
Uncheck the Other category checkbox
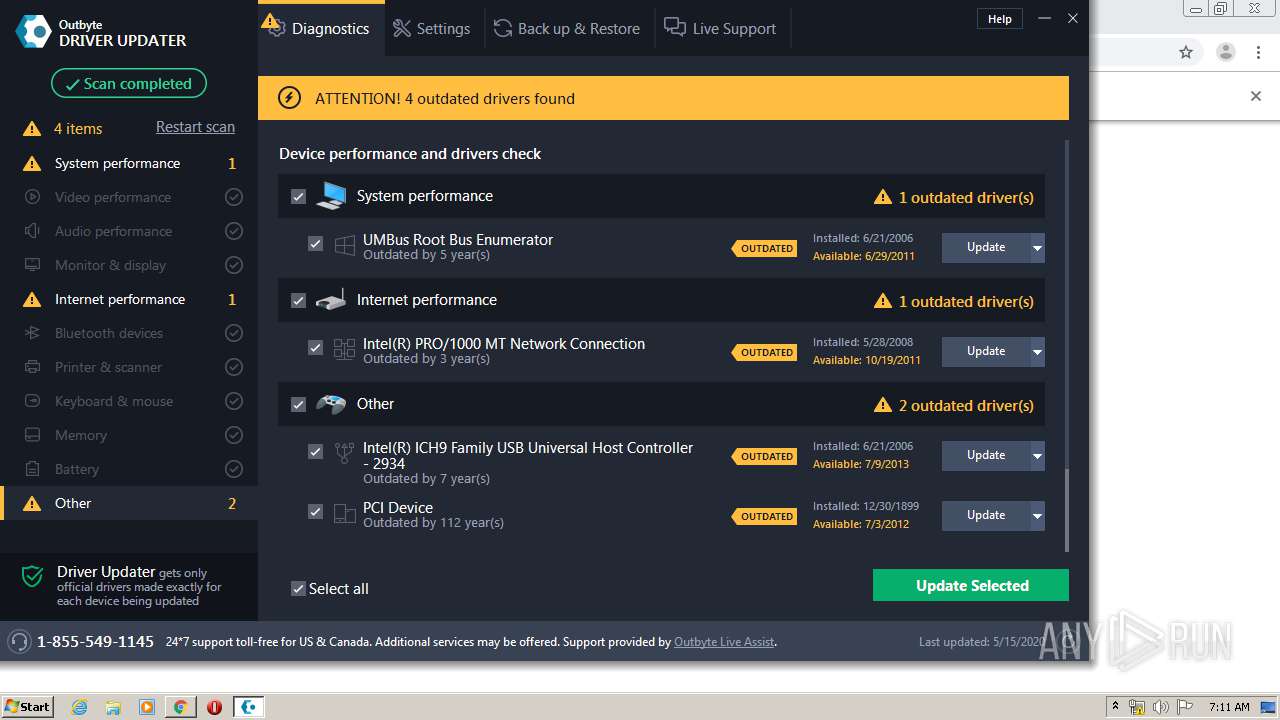coord(298,405)
